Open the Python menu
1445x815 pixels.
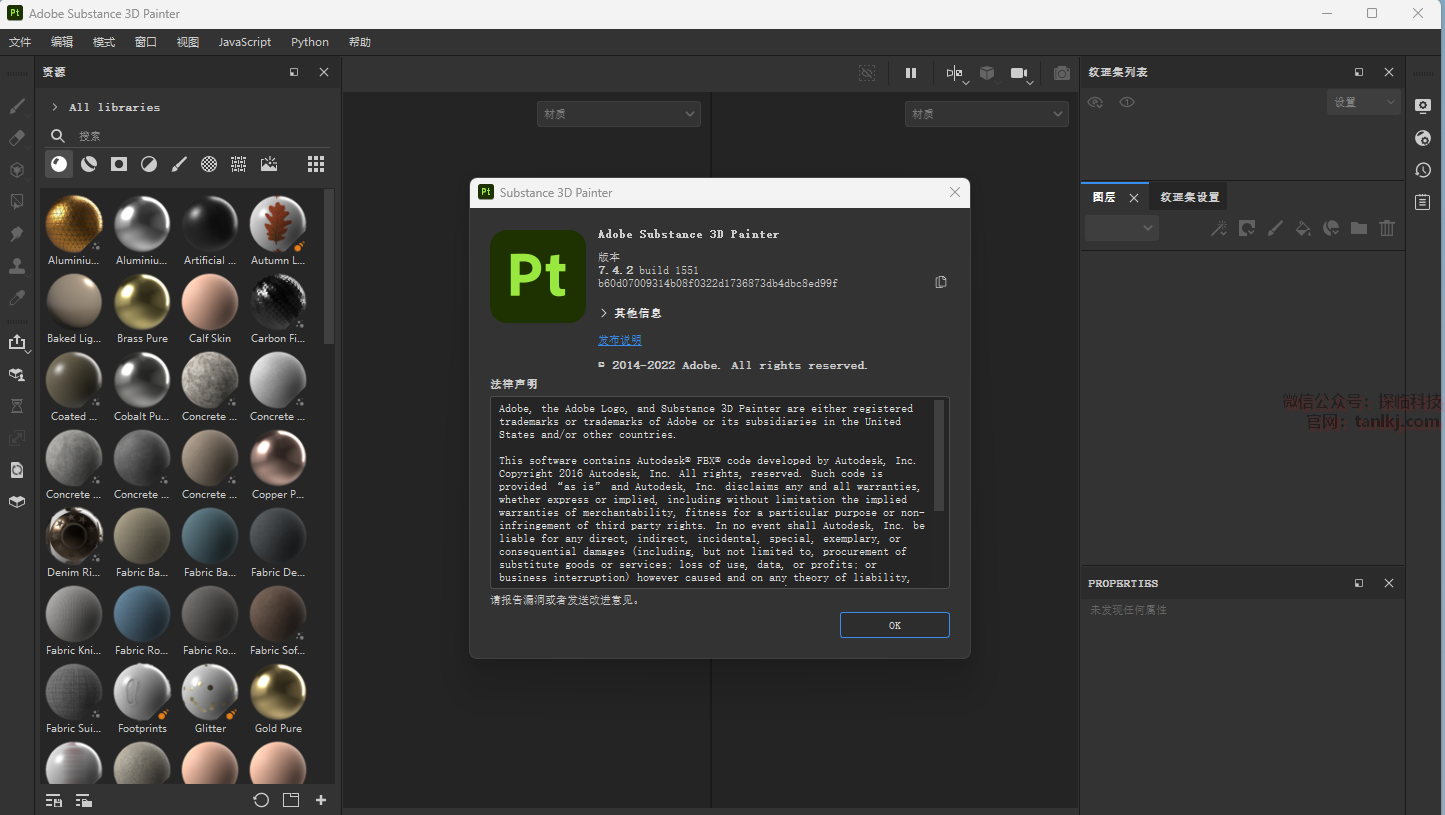pyautogui.click(x=310, y=42)
